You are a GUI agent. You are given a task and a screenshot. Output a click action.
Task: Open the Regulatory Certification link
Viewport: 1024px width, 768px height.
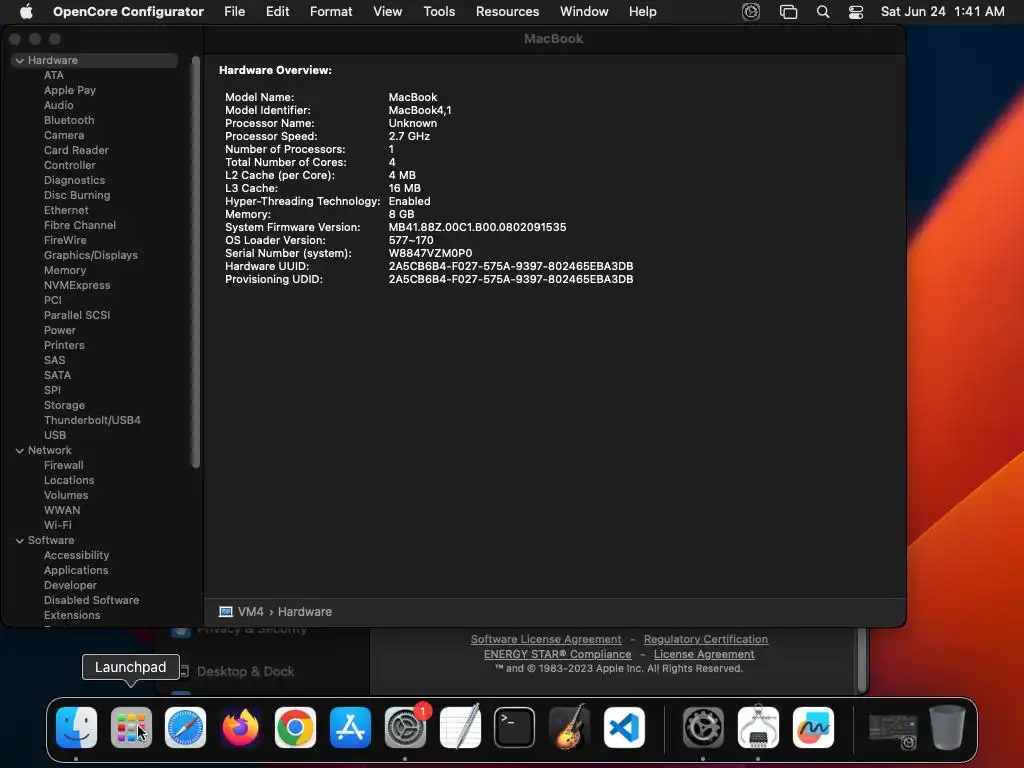tap(706, 639)
